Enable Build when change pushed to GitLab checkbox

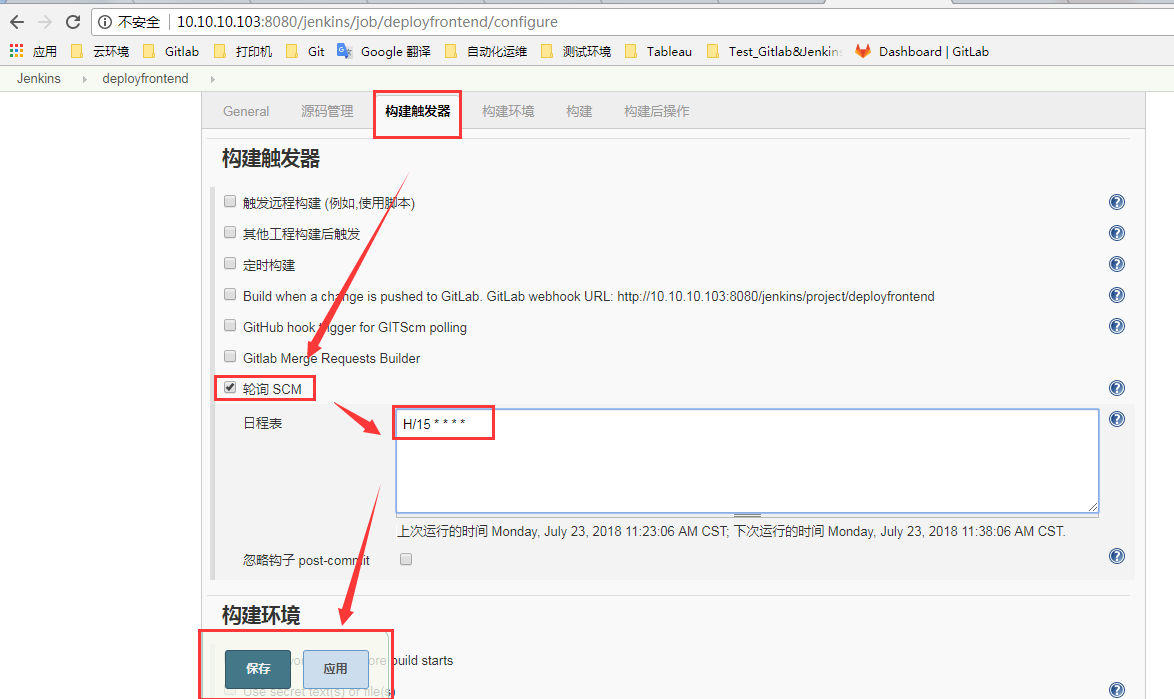(x=230, y=294)
